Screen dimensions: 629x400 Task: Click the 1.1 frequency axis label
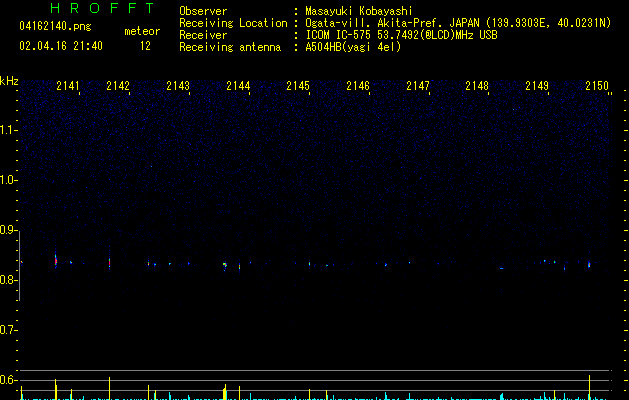8,130
